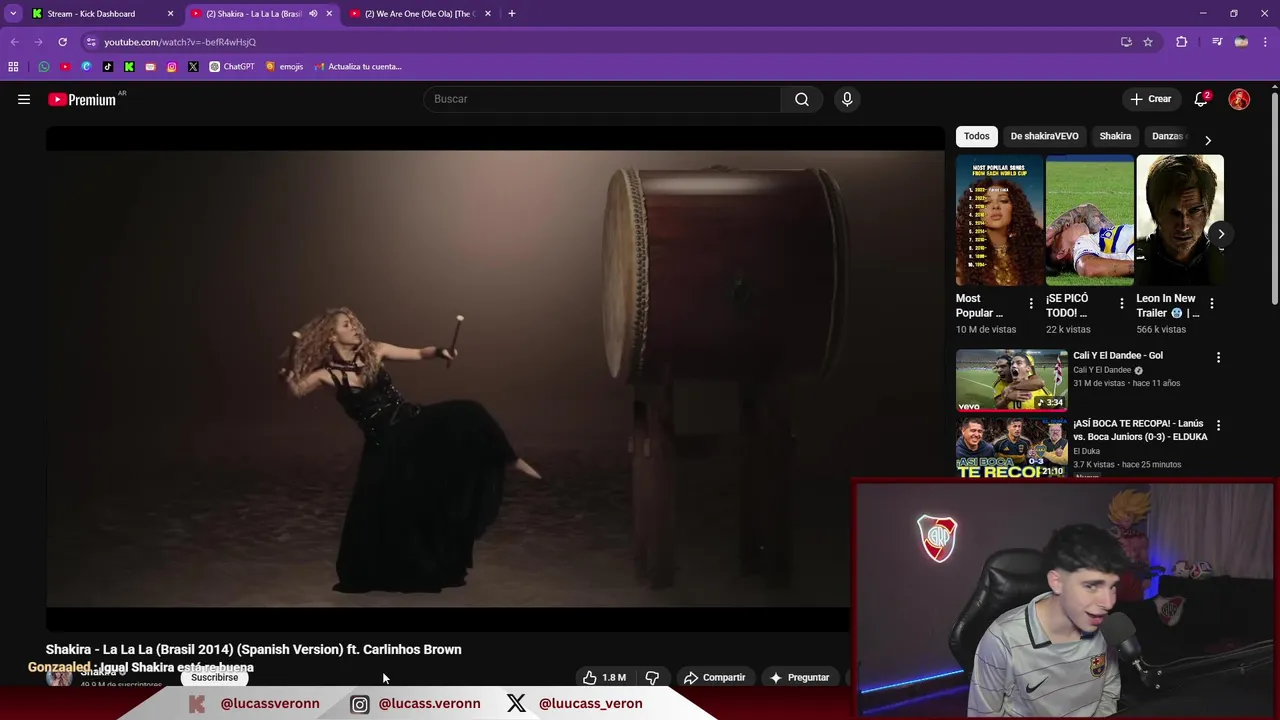Open the WhatsApp bookmark
This screenshot has width=1280, height=720.
[x=44, y=67]
